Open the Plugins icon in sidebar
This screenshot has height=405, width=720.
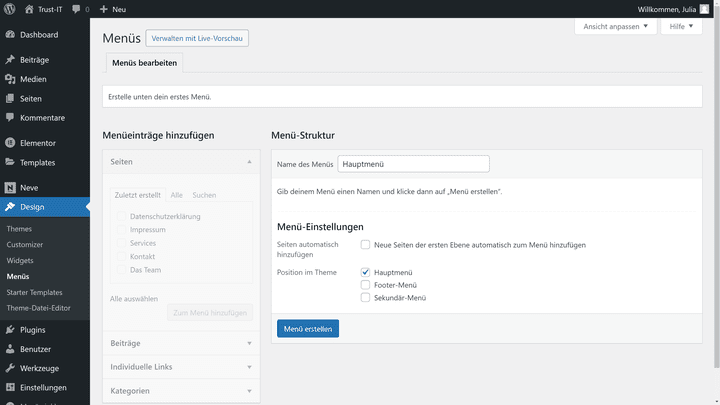click(10, 330)
